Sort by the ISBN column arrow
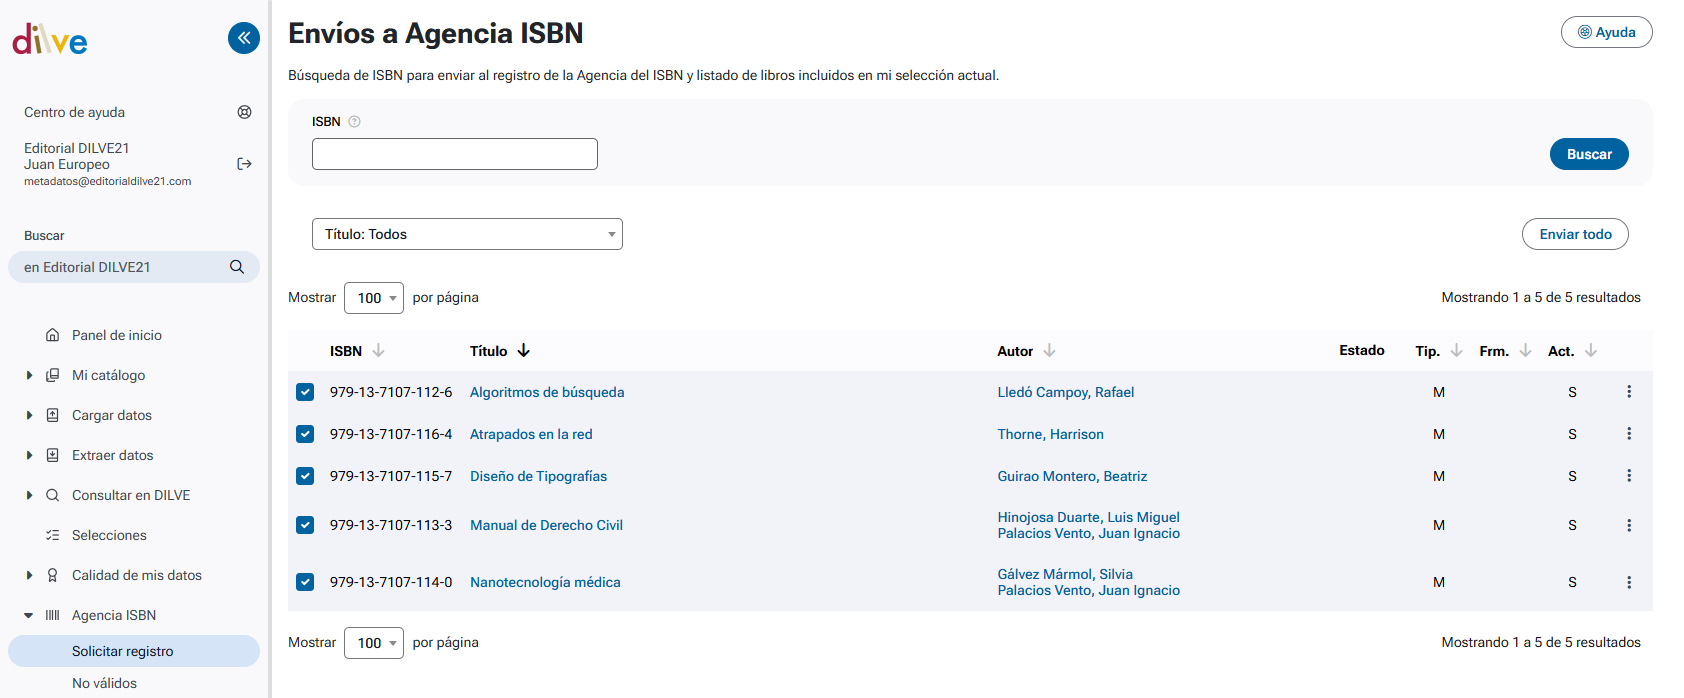This screenshot has height=698, width=1684. (x=378, y=351)
